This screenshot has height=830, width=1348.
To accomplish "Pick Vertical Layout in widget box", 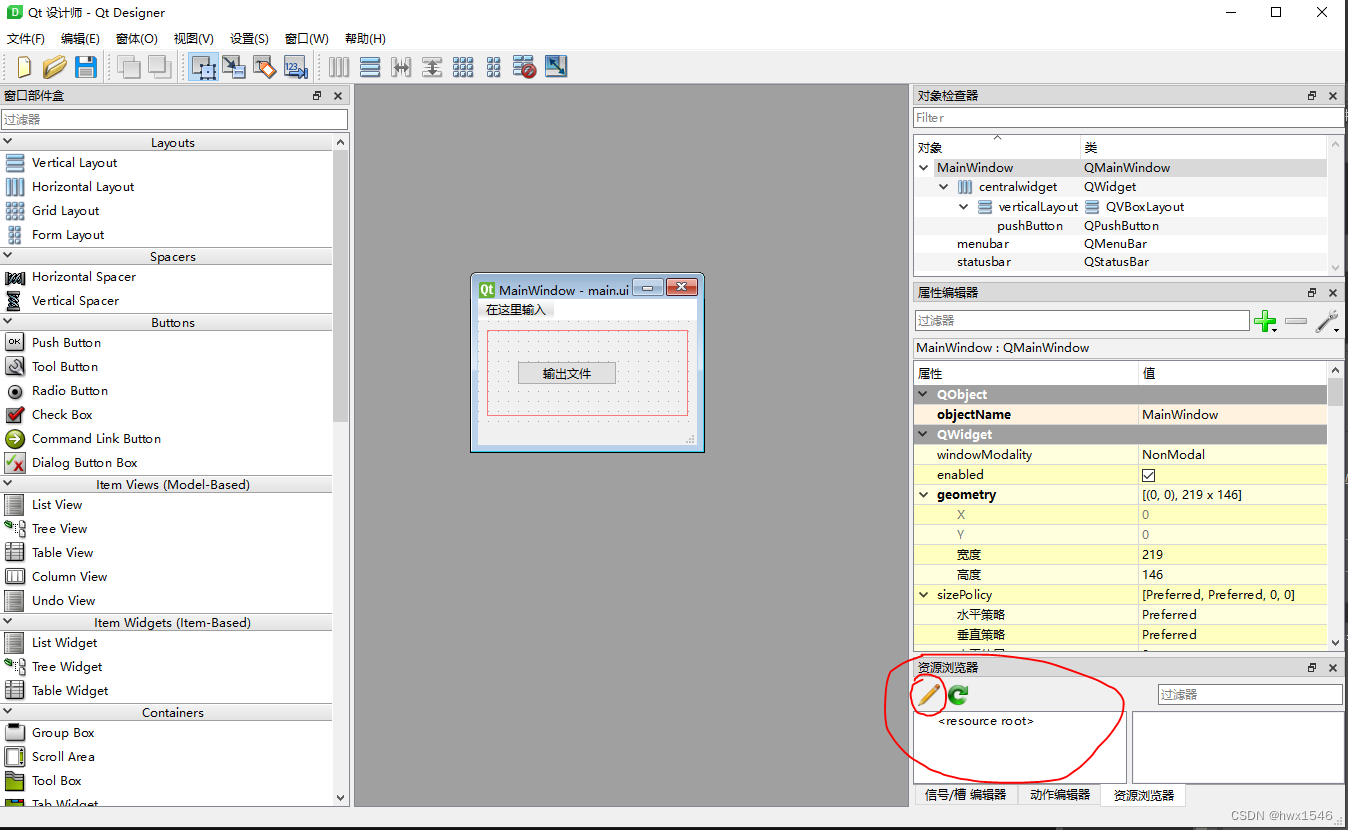I will click(x=74, y=163).
